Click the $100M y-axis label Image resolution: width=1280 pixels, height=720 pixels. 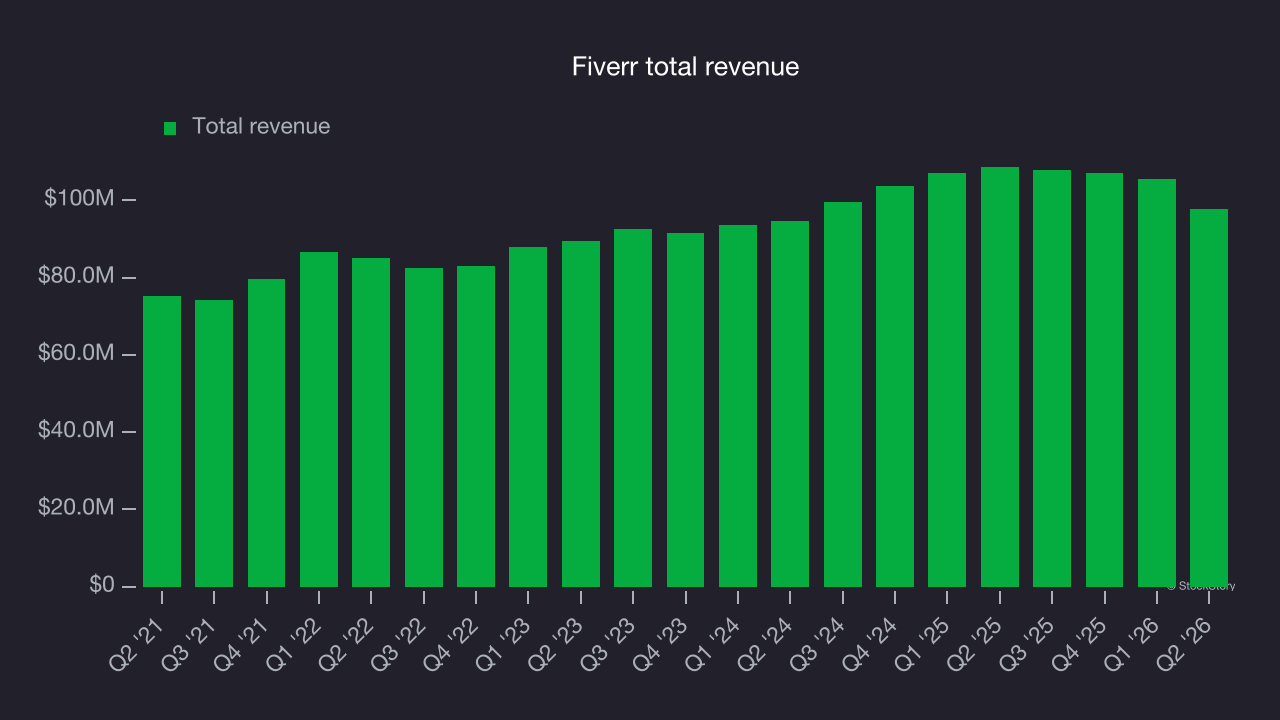tap(79, 199)
